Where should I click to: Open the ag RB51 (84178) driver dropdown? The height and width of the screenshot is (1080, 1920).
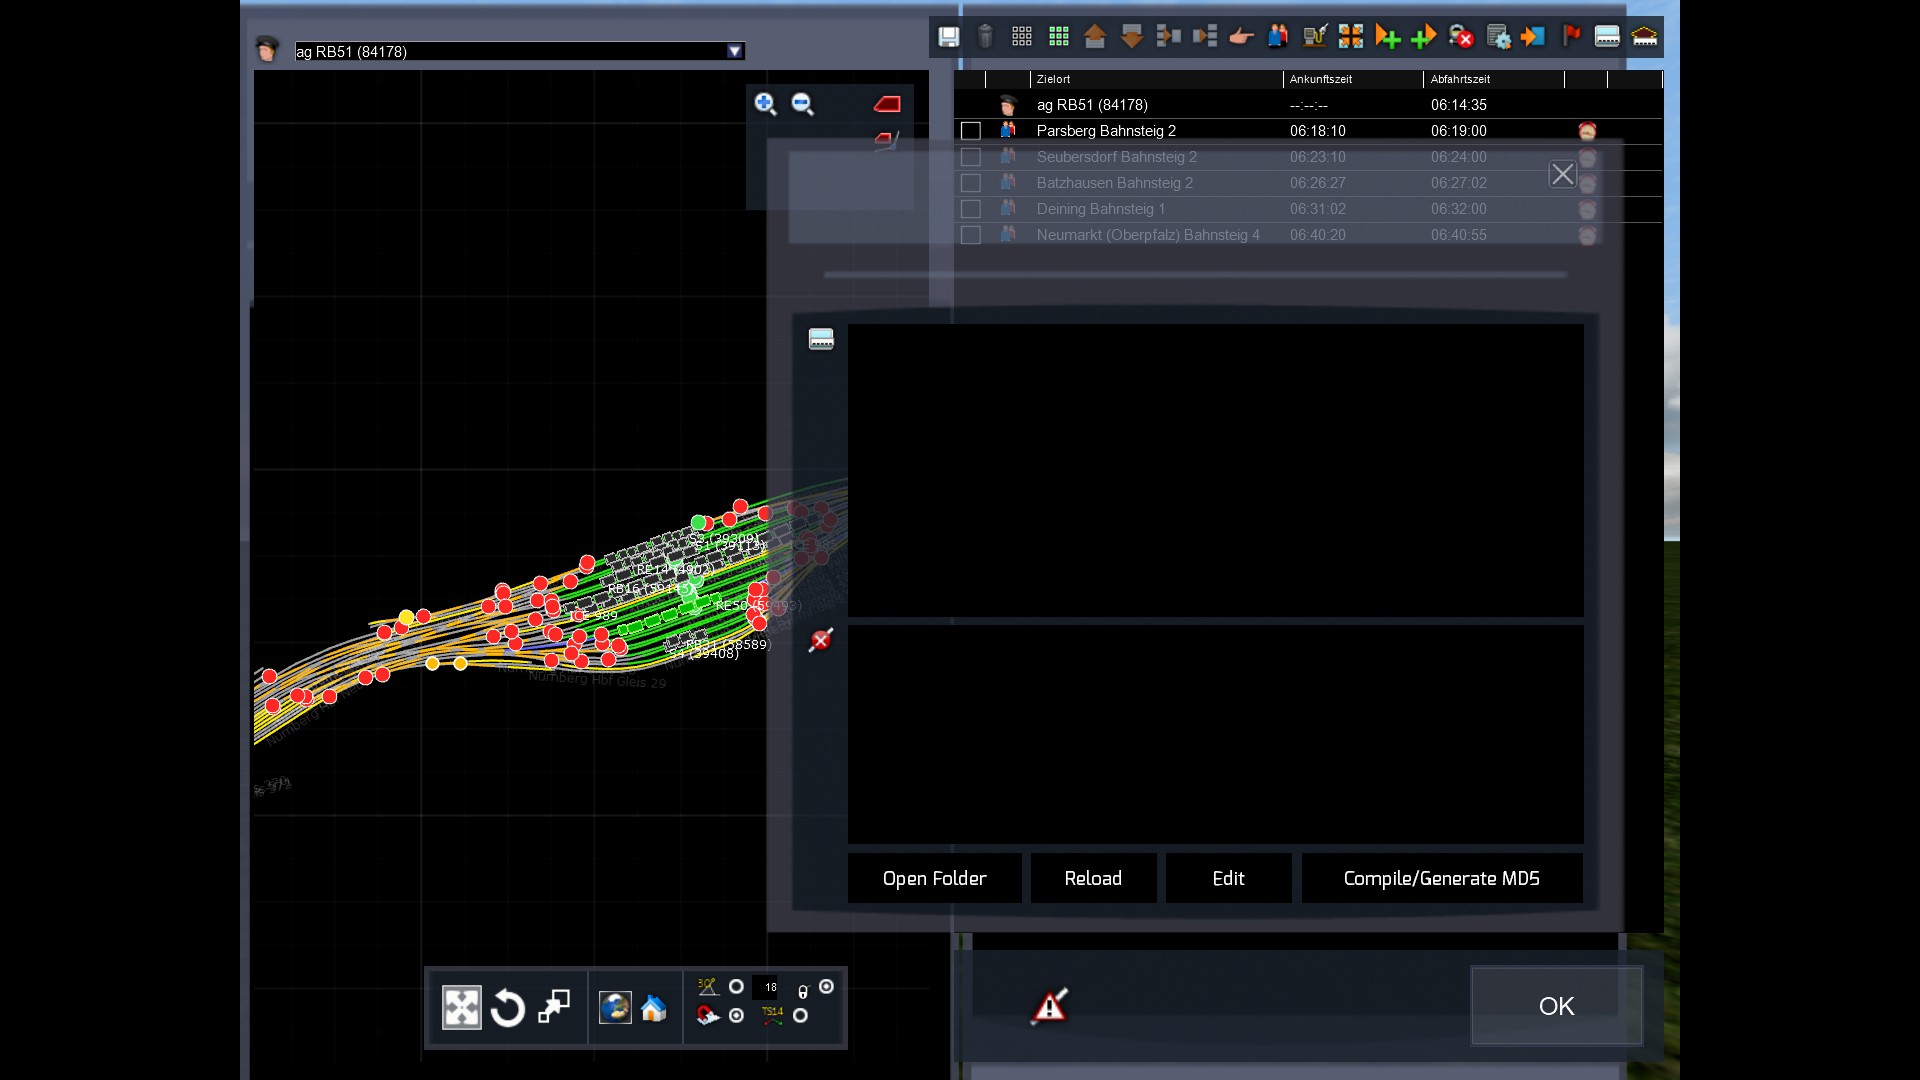pyautogui.click(x=735, y=51)
